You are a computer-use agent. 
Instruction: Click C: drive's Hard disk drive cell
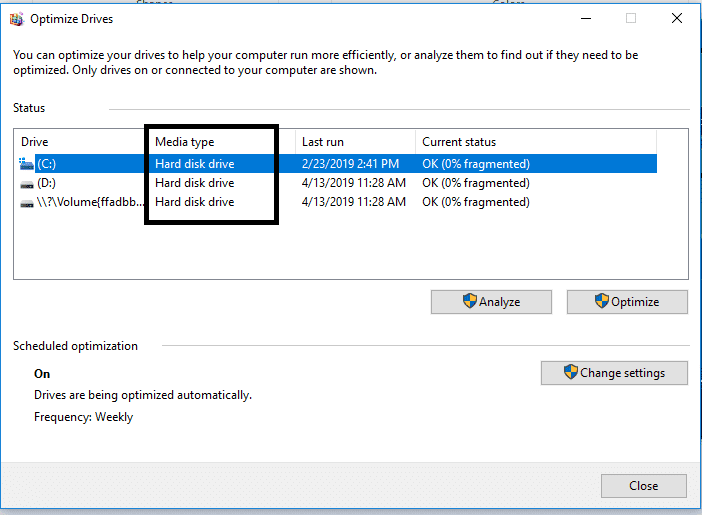click(195, 164)
